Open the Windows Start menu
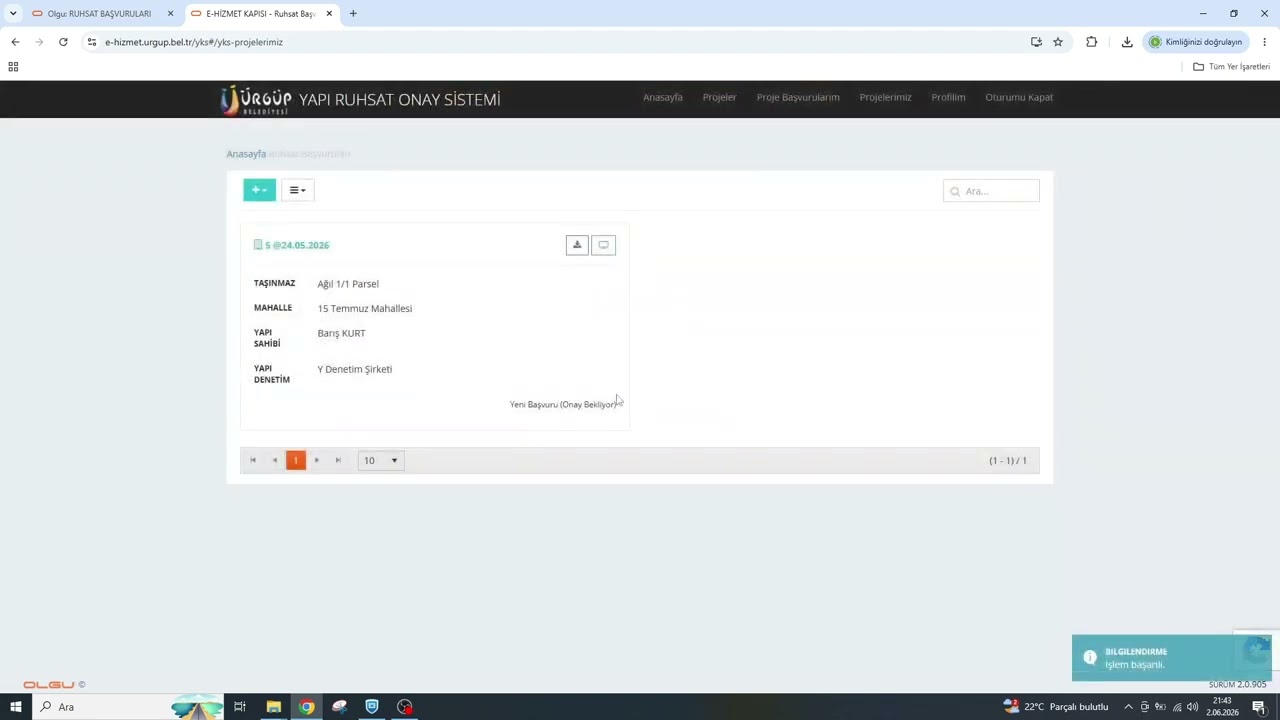 (x=15, y=707)
